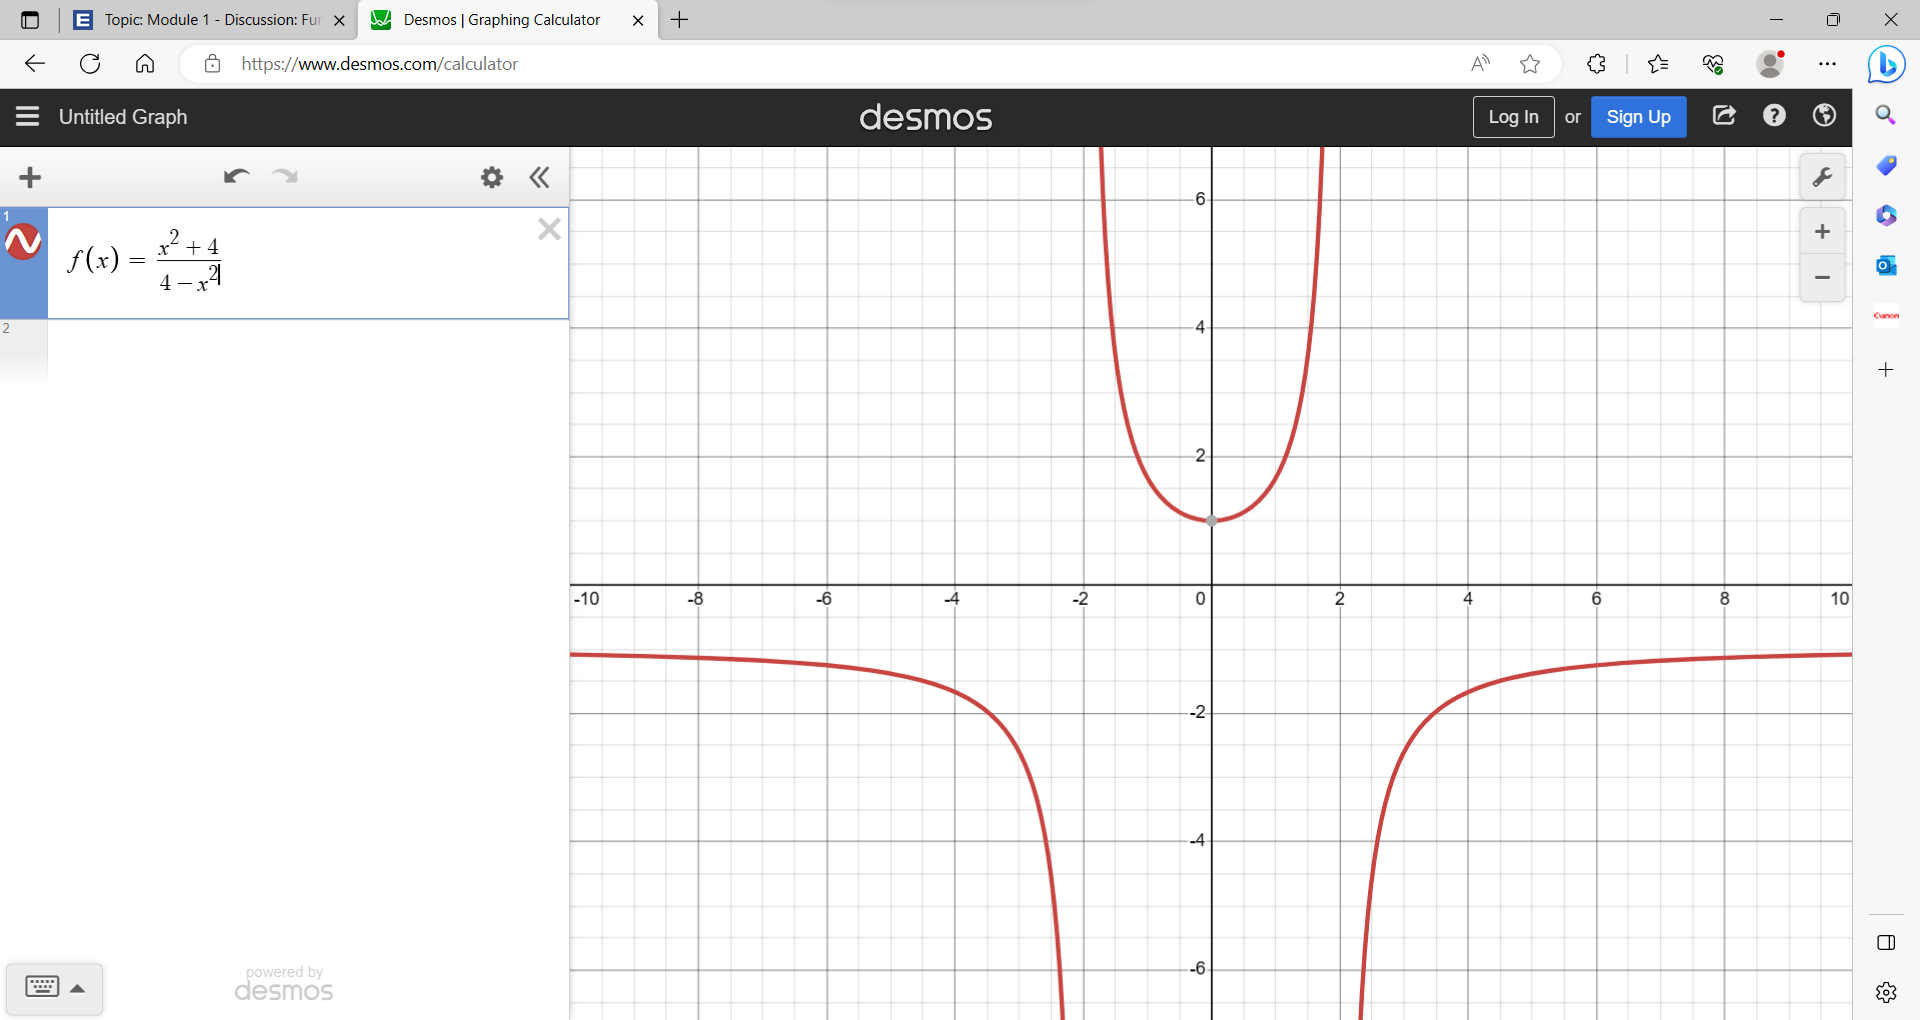Open the hamburger main menu

(26, 117)
